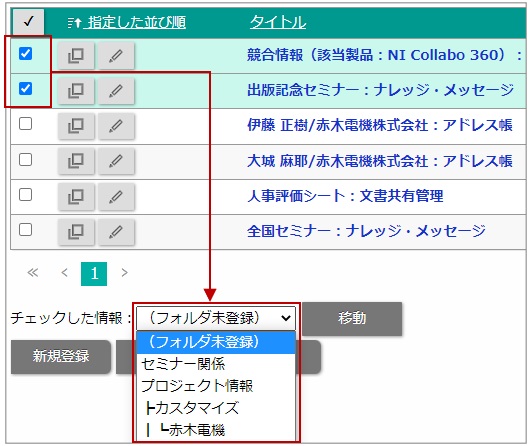Check the 伊藤 正樹 row checkbox
530x446 pixels.
[26, 124]
